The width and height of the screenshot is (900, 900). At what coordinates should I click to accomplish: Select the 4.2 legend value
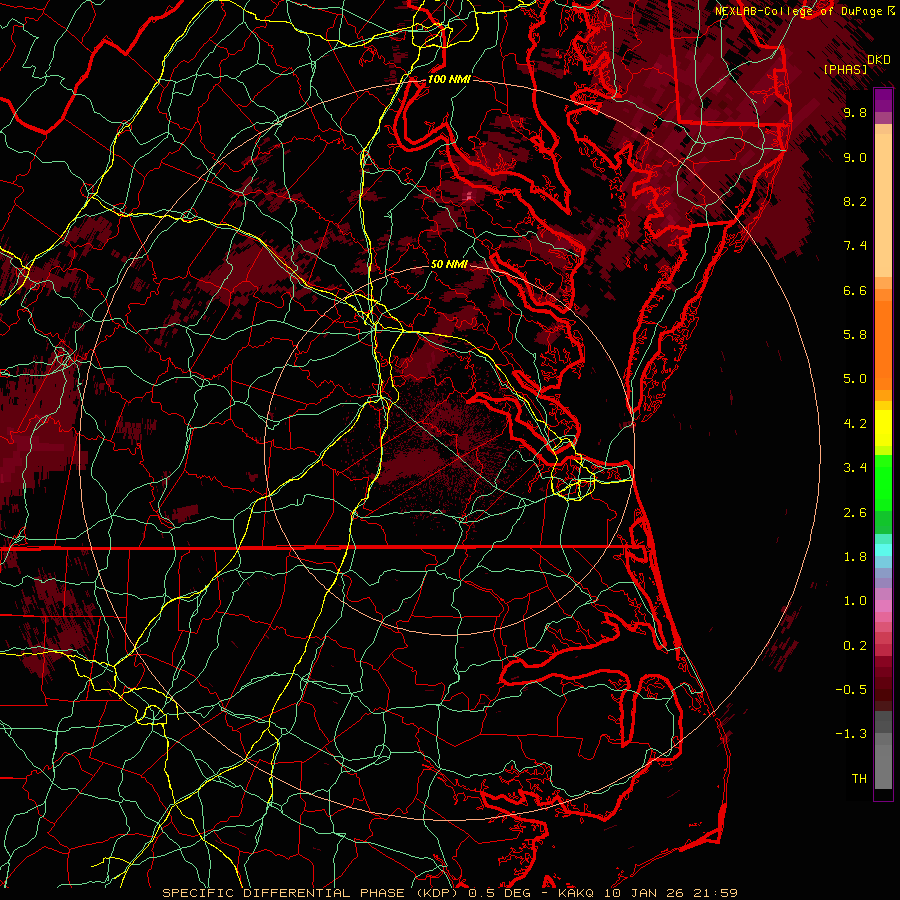point(855,424)
